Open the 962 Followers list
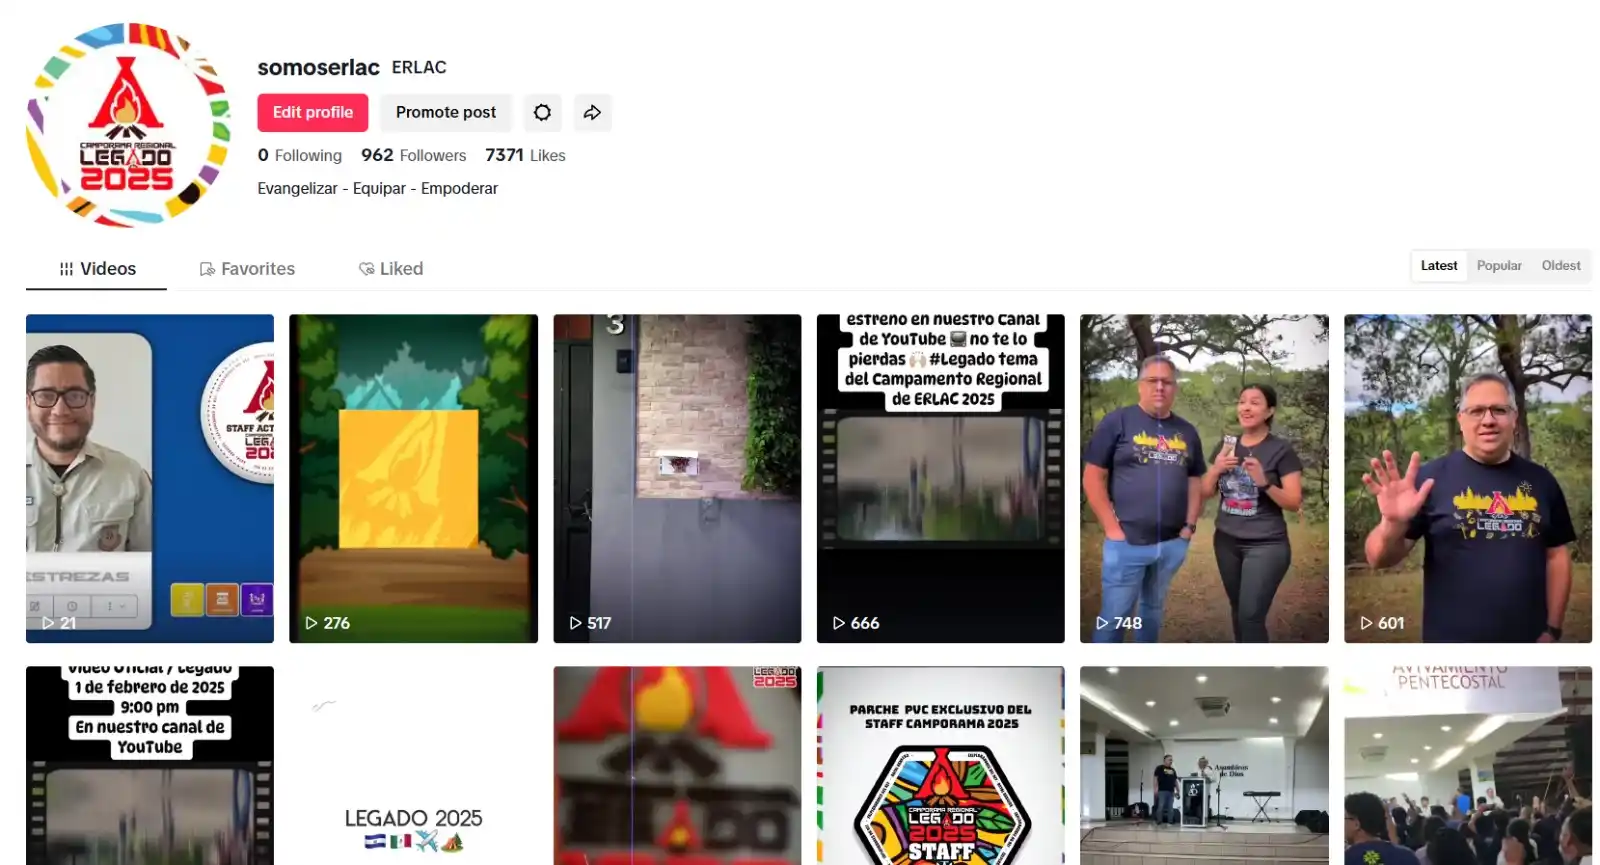 pos(413,155)
